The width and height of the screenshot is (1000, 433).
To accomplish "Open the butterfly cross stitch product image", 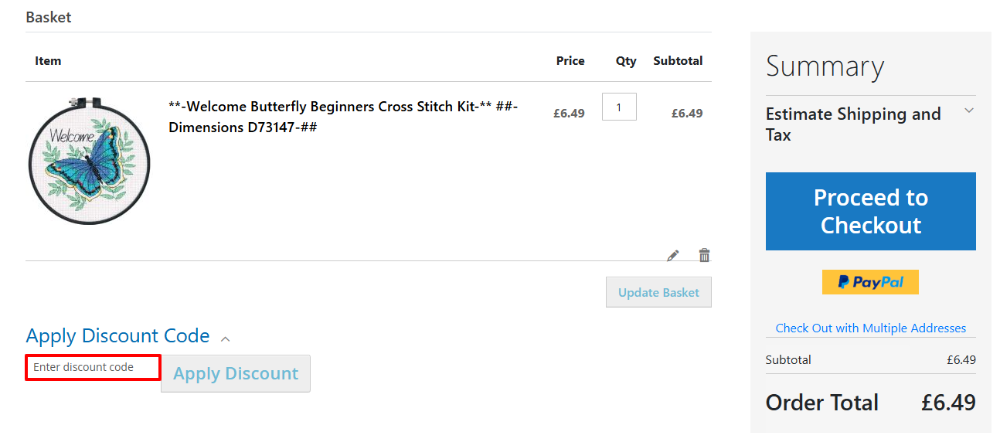I will click(x=88, y=160).
